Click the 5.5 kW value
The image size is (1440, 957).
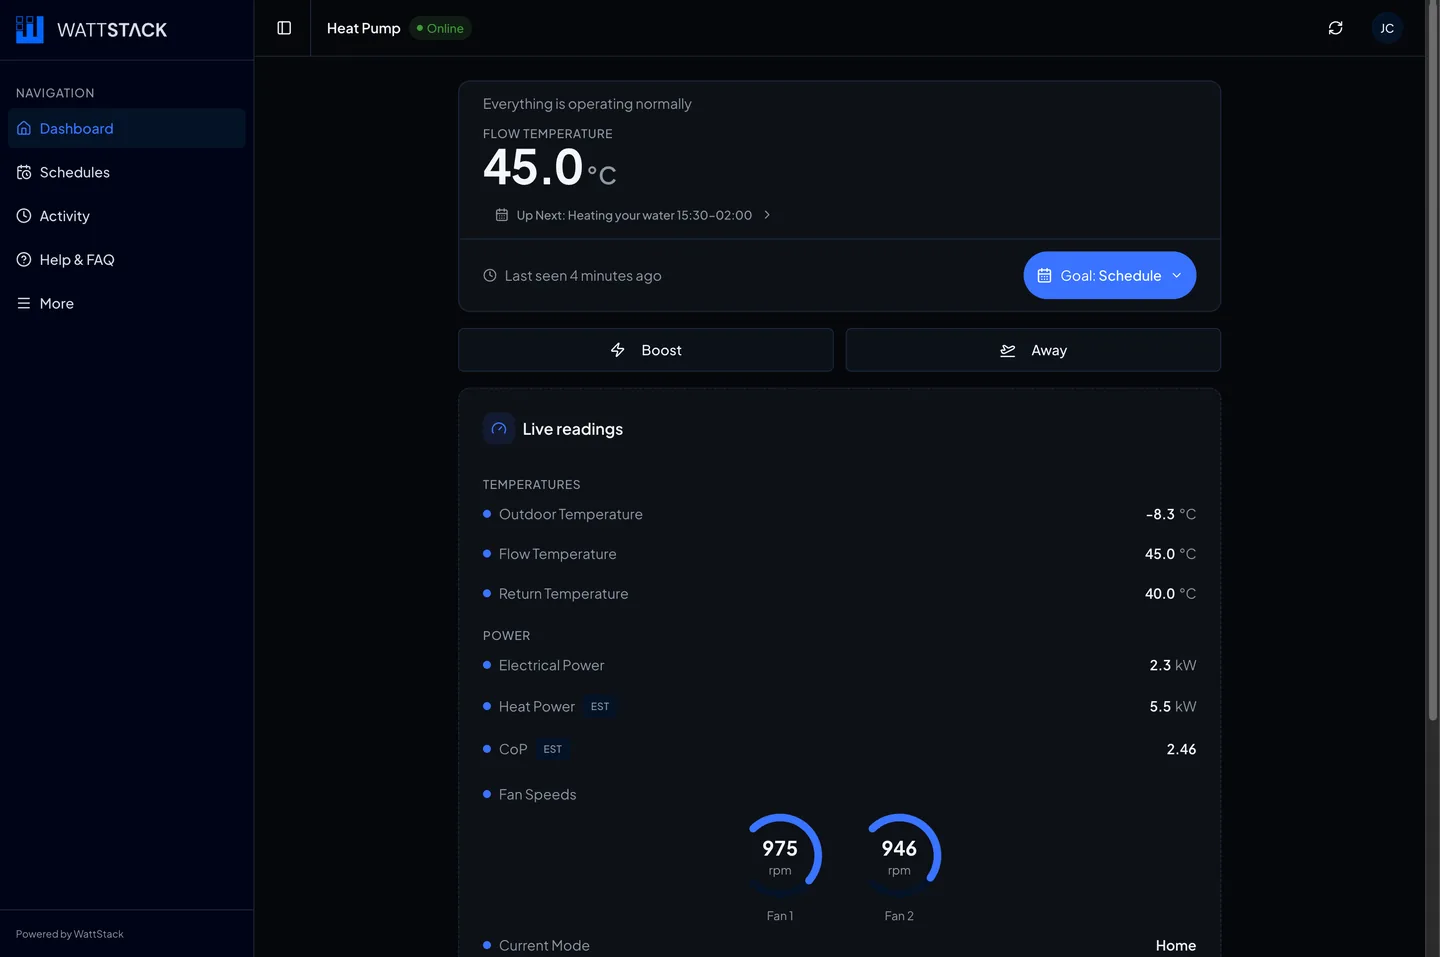coord(1173,706)
